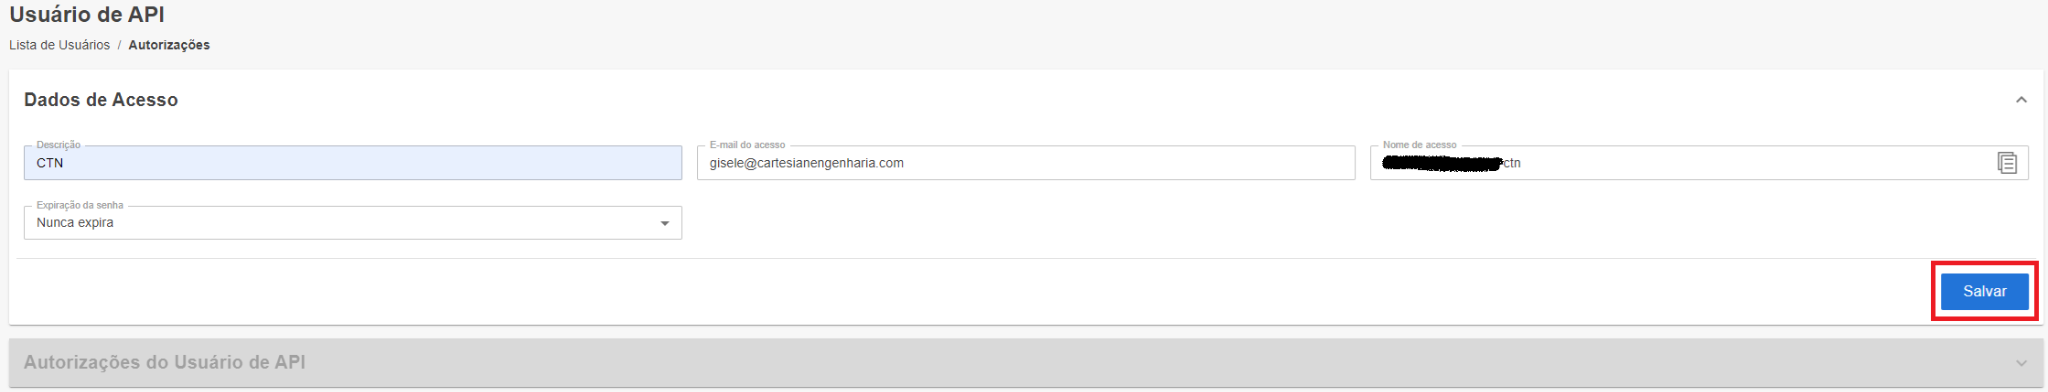
Task: Click the Salvar button
Action: pos(1984,291)
